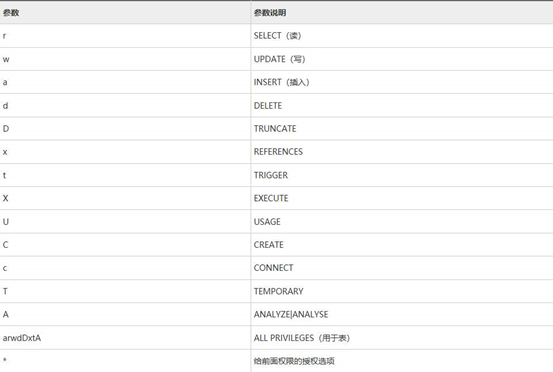Select the EXECUTE text

click(271, 198)
